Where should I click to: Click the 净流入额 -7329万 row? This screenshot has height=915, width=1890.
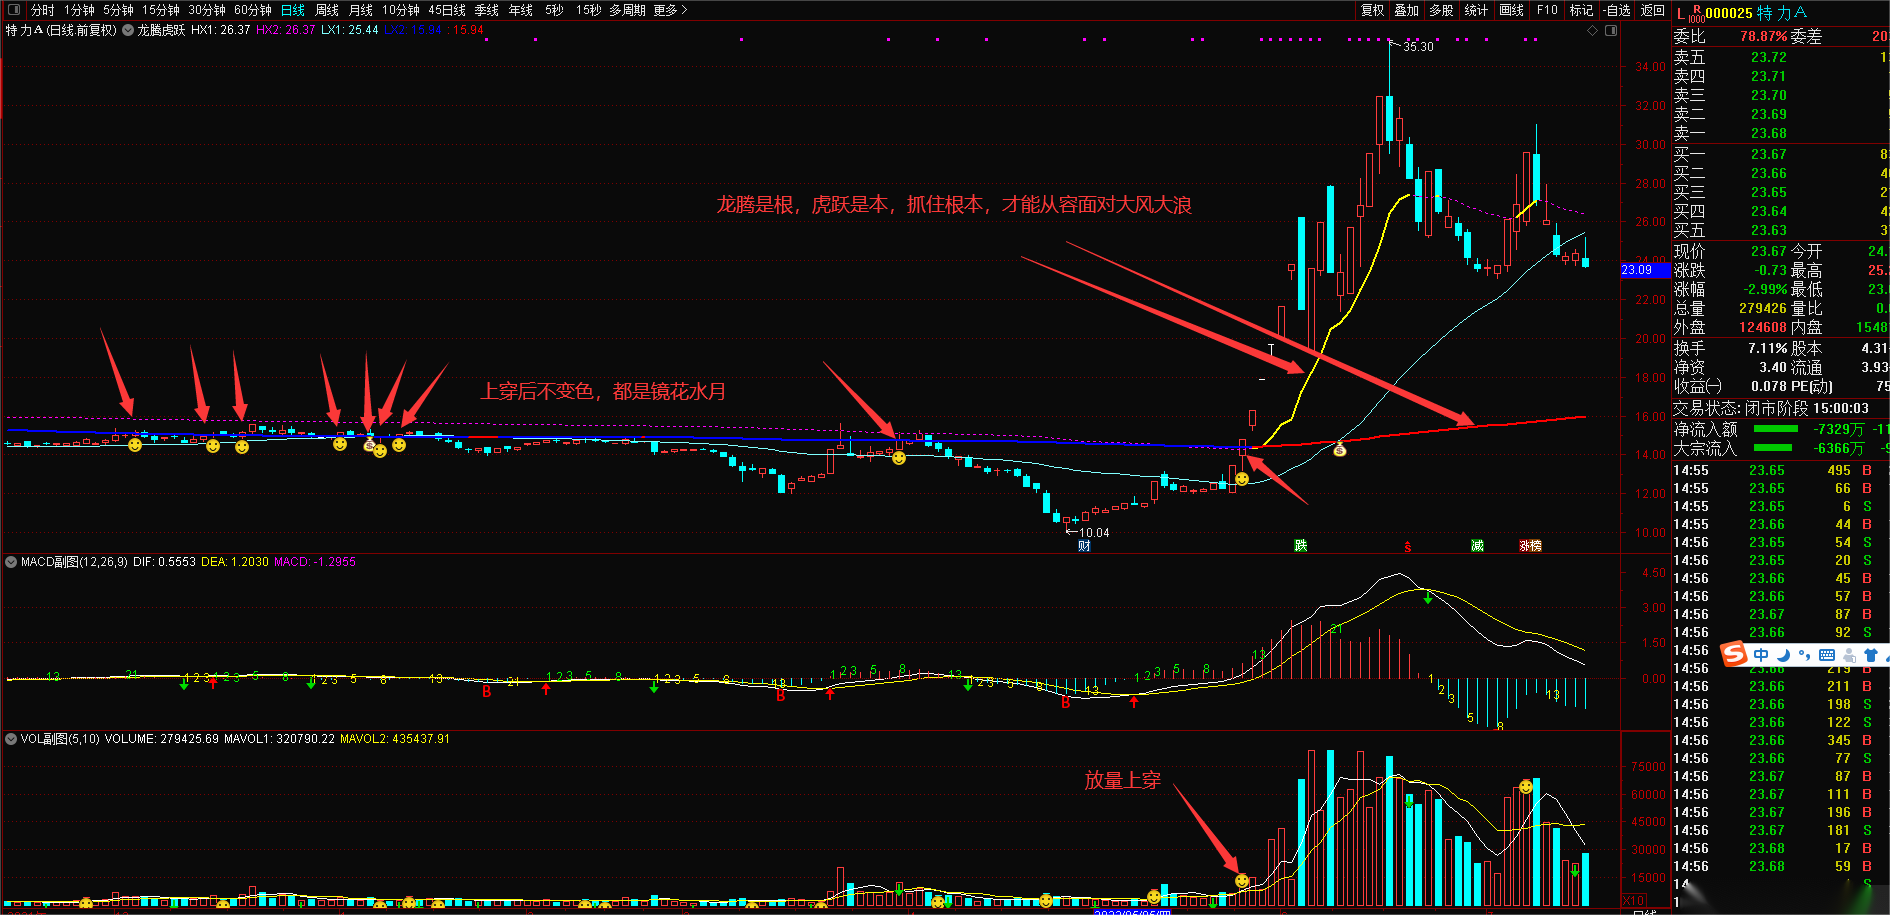pos(1781,429)
